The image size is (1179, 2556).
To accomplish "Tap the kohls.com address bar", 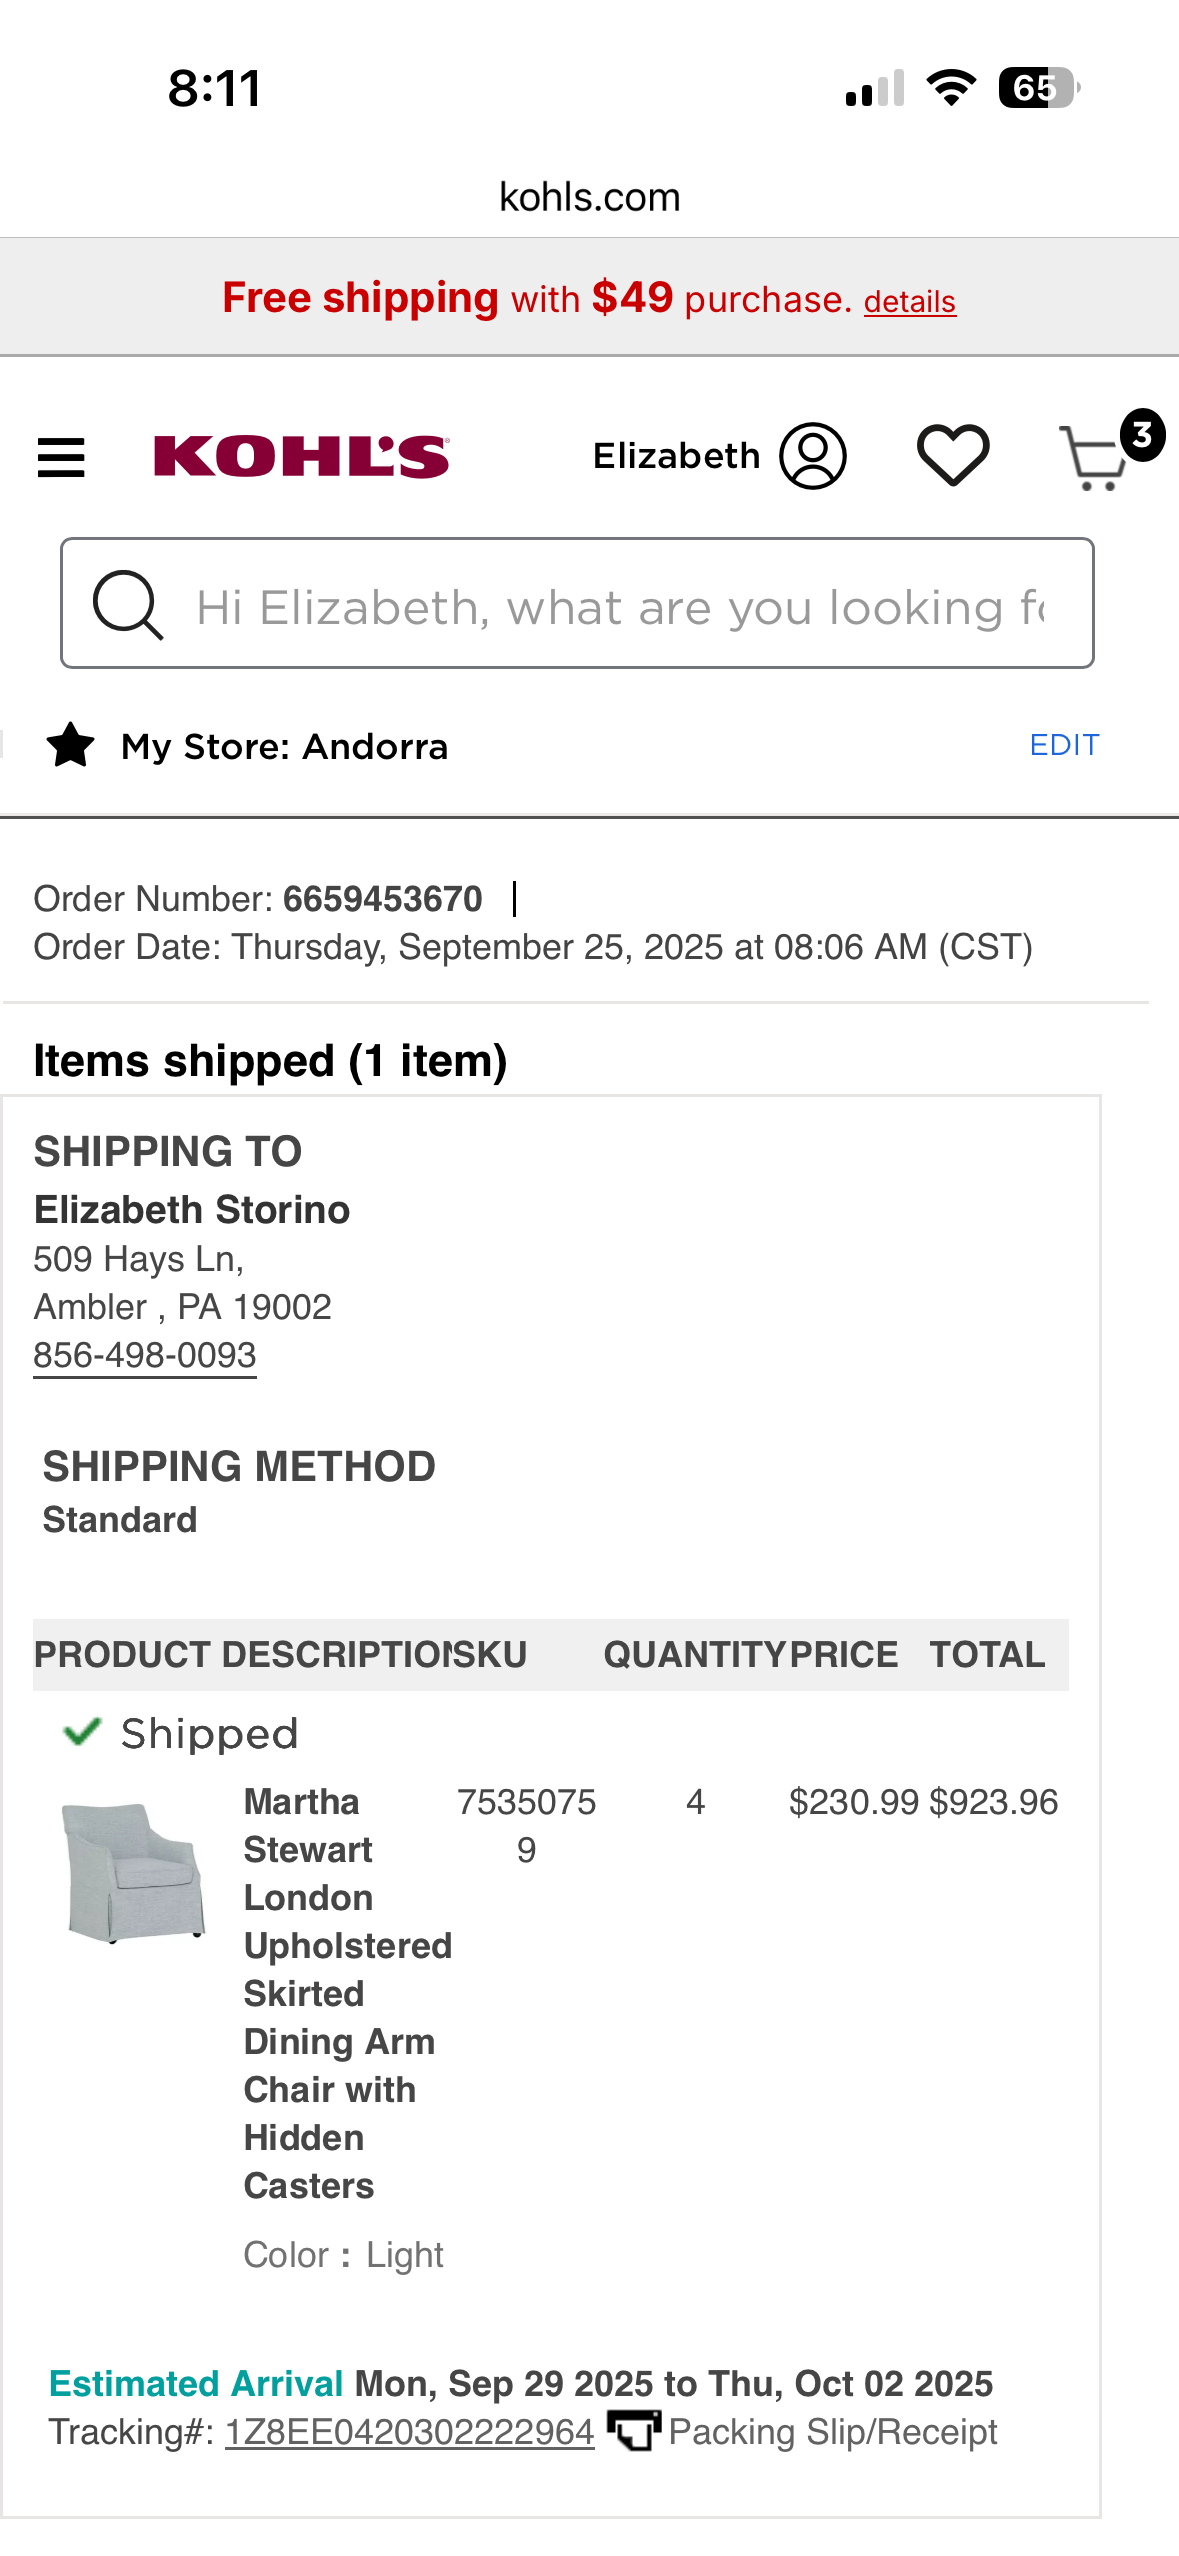I will (590, 197).
